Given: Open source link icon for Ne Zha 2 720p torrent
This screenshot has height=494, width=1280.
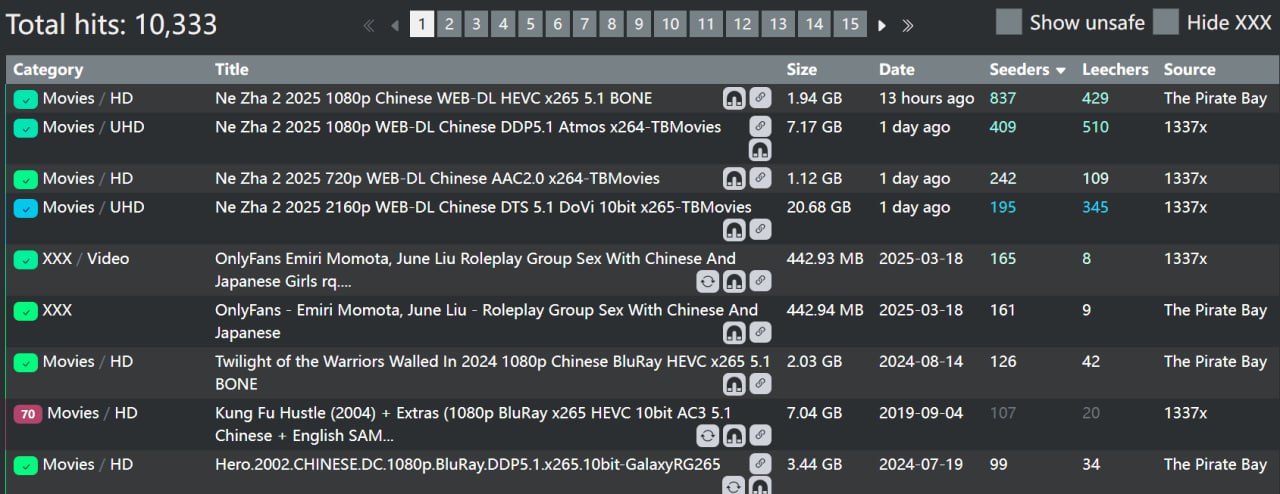Looking at the screenshot, I should 761,178.
